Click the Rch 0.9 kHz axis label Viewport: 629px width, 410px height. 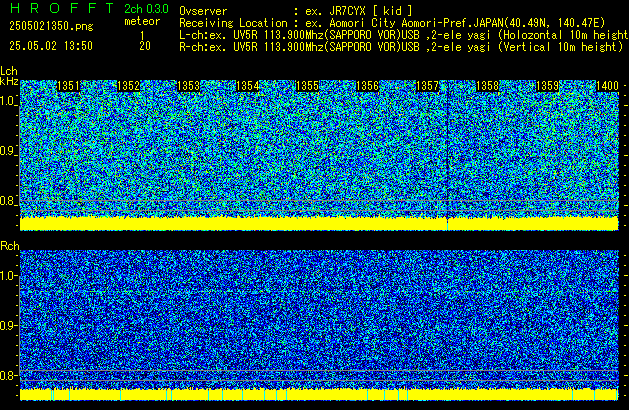(8, 325)
